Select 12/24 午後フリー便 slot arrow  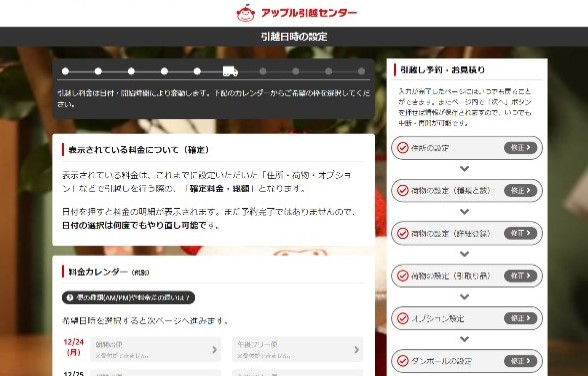(357, 349)
